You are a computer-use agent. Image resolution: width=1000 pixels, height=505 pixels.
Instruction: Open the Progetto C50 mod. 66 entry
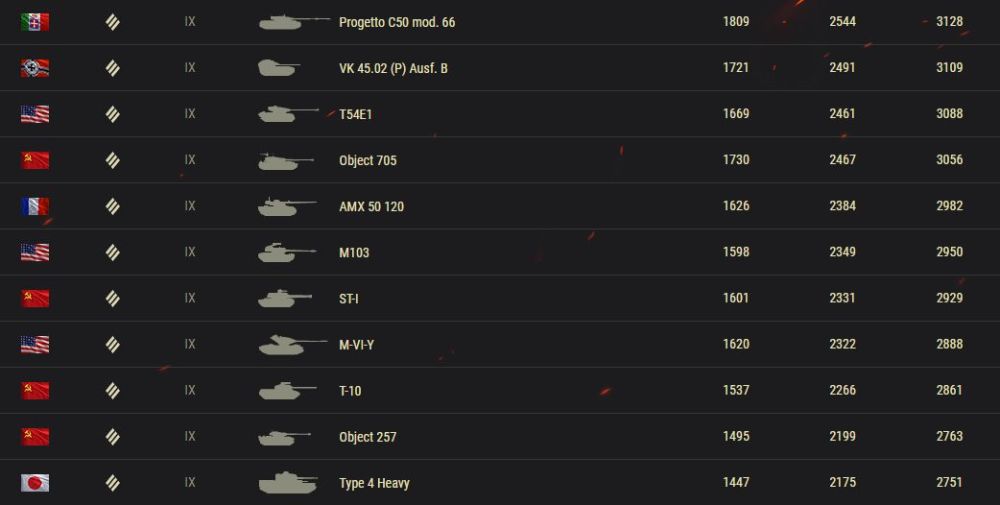point(397,22)
